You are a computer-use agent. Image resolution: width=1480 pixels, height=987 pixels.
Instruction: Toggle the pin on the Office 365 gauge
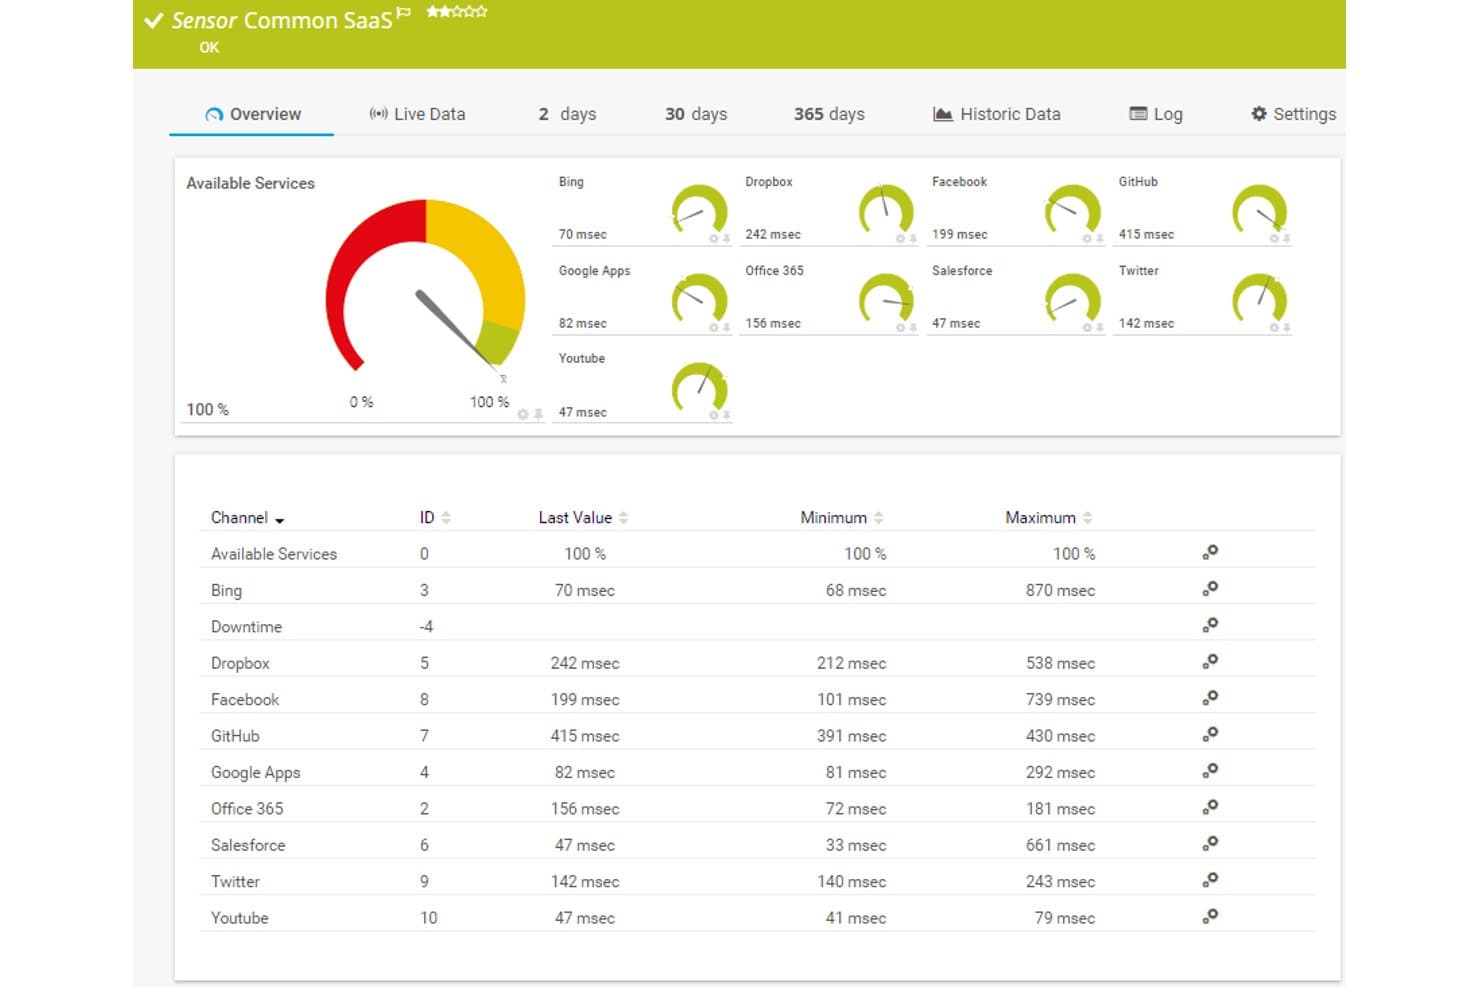click(x=913, y=328)
